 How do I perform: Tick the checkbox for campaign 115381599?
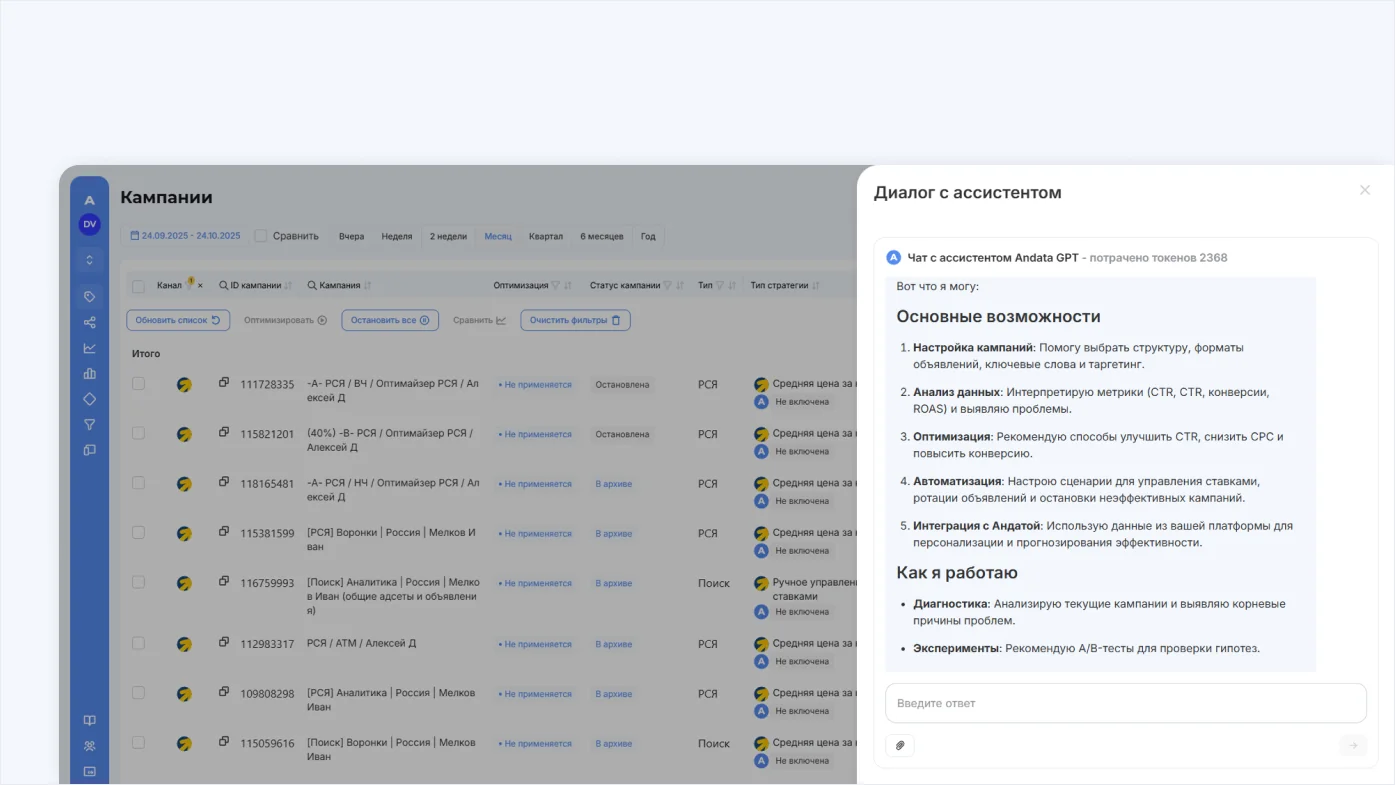(139, 532)
